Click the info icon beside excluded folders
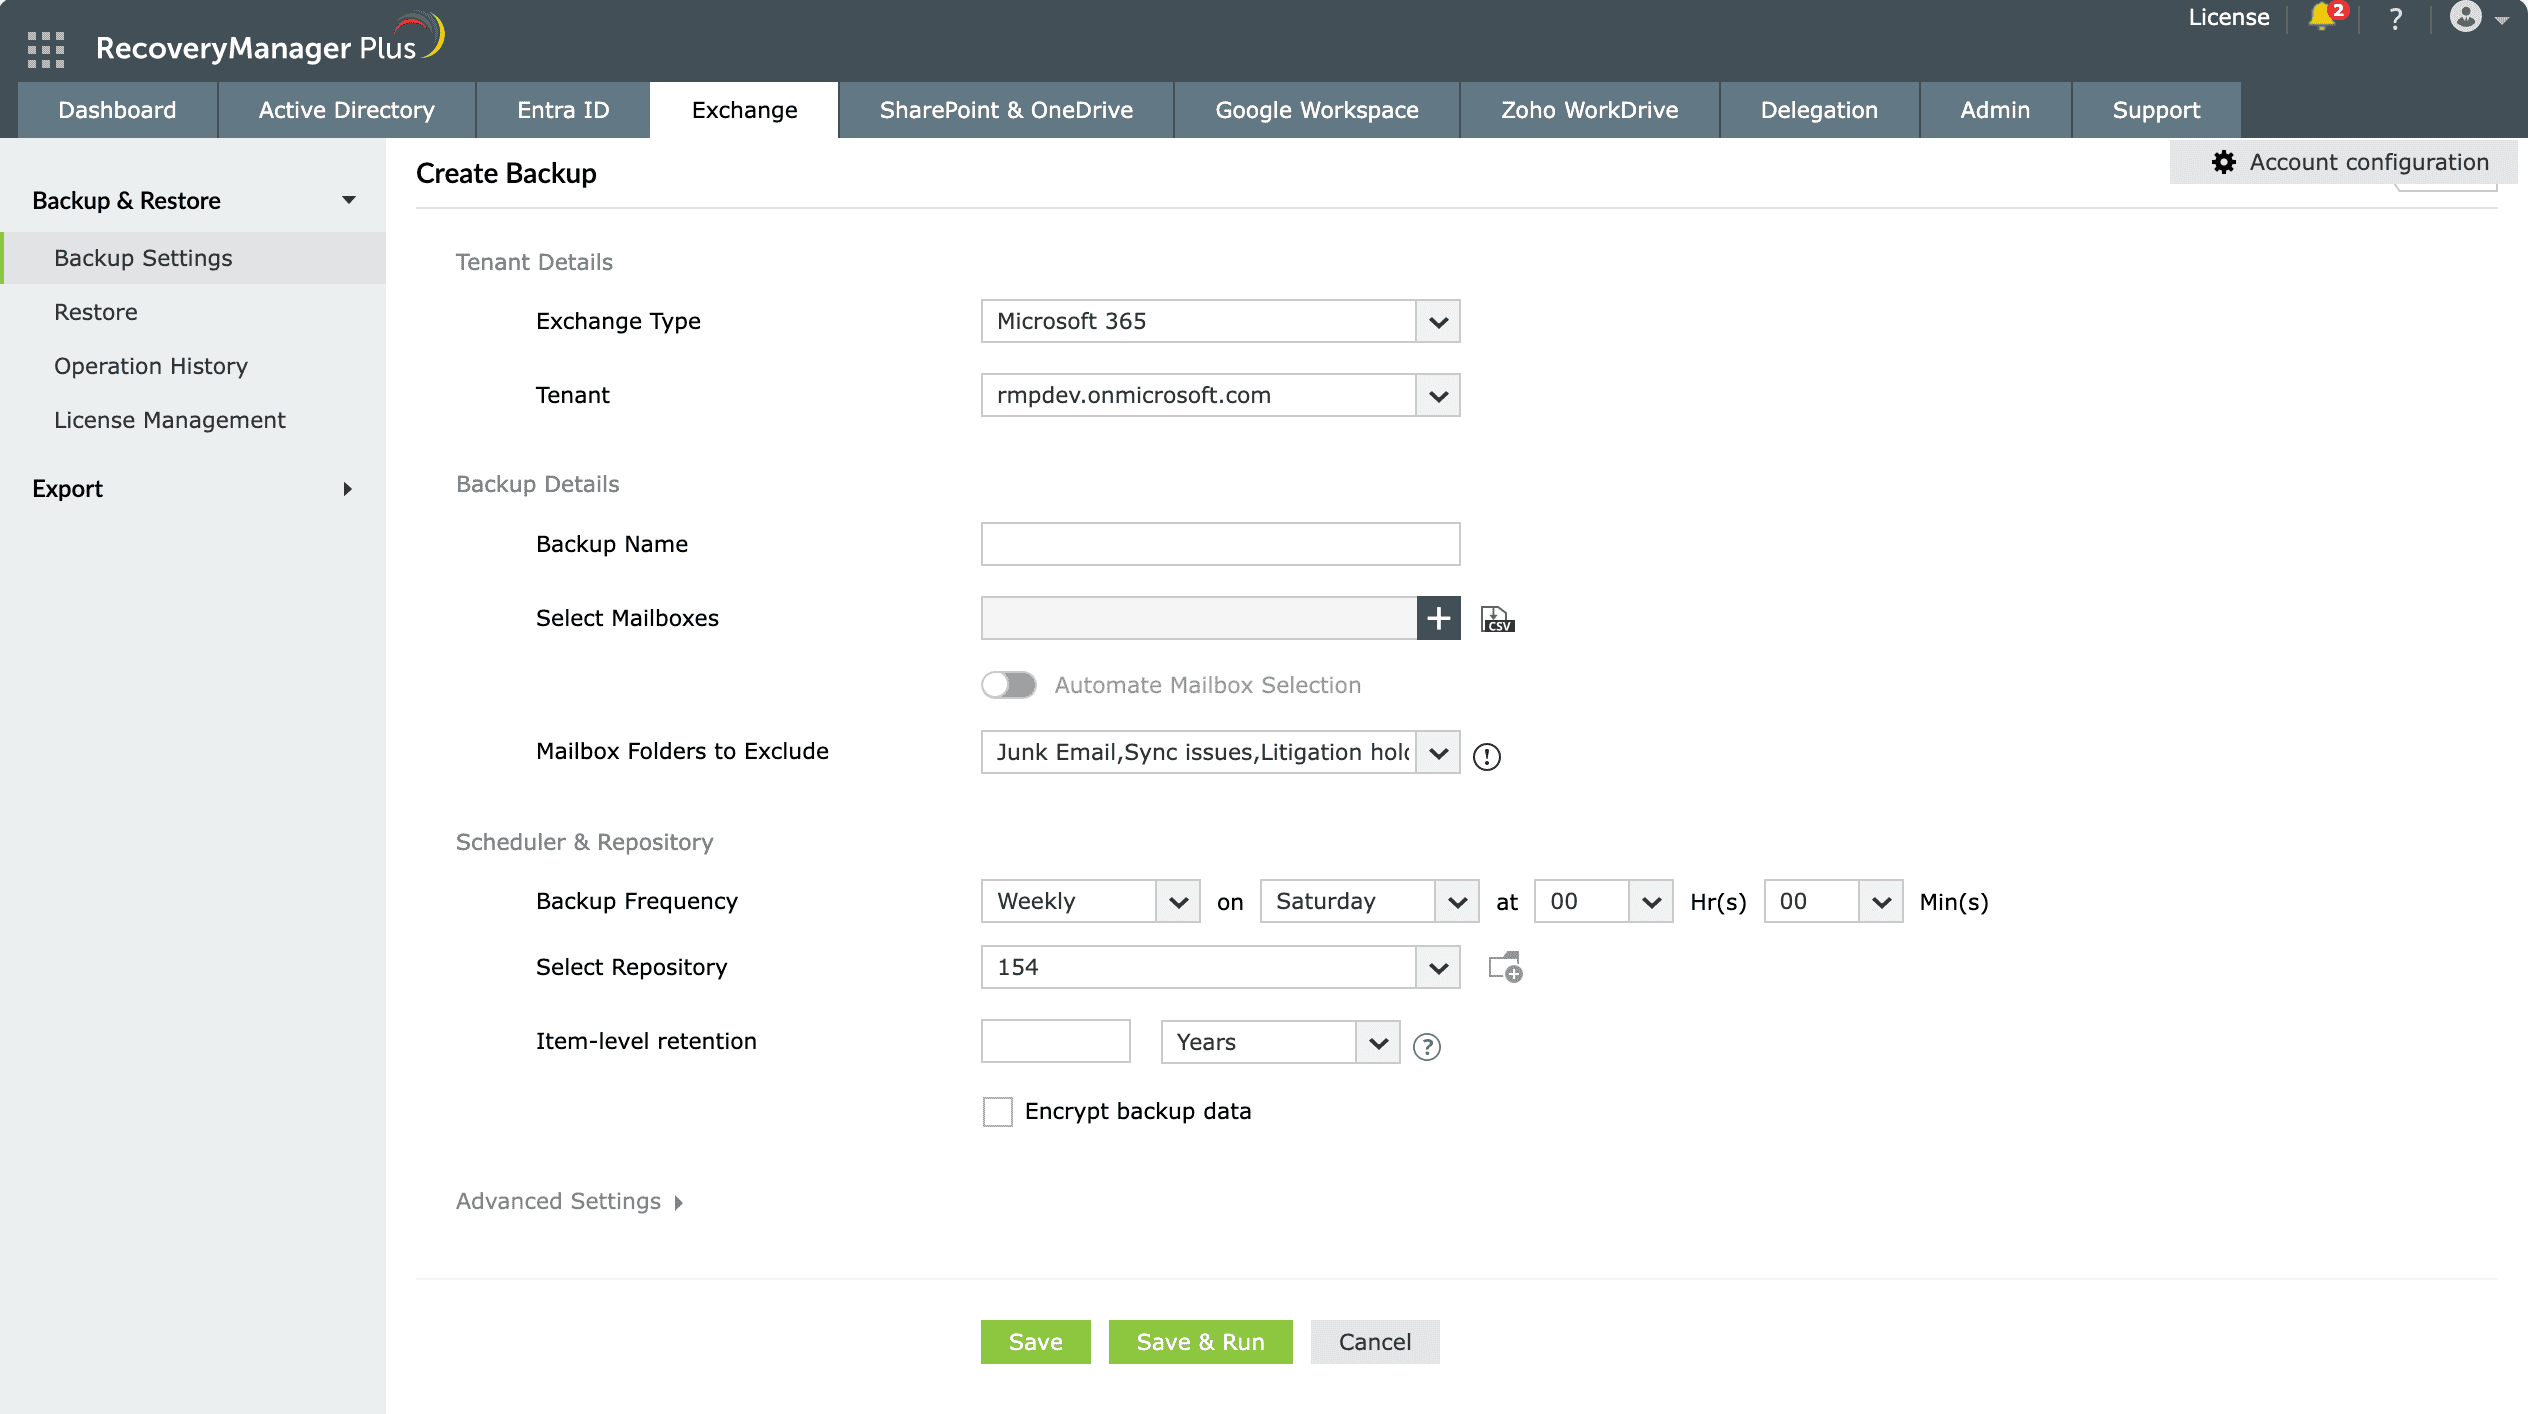The height and width of the screenshot is (1414, 2528). pyautogui.click(x=1487, y=757)
